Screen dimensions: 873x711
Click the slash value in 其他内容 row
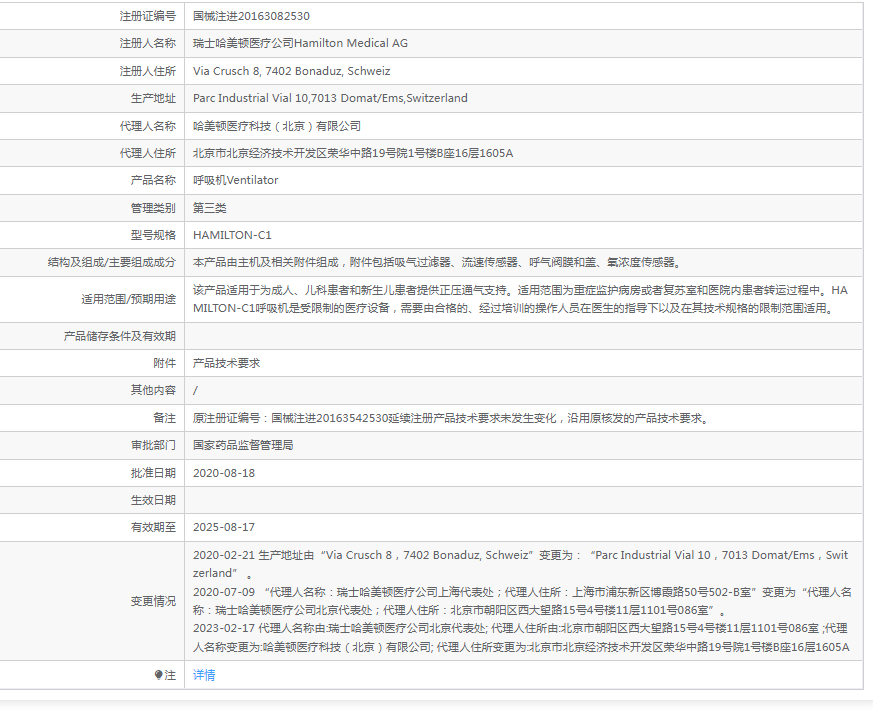195,390
